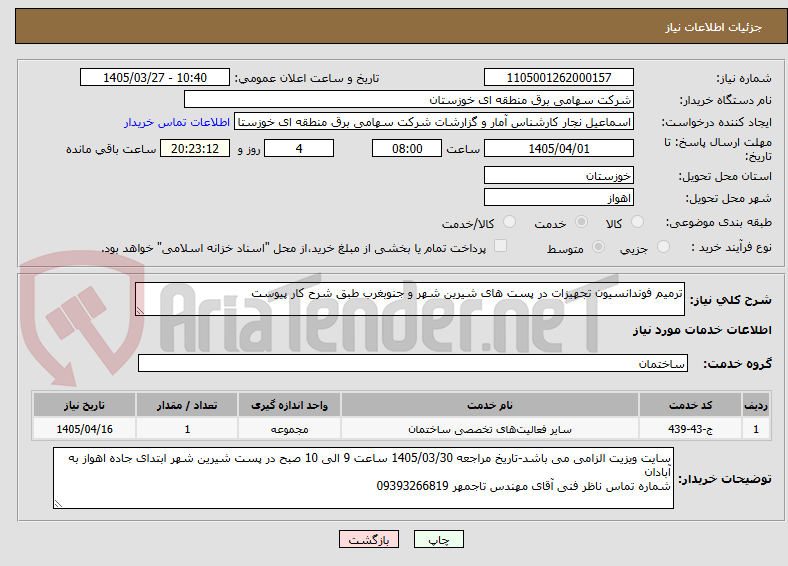Click the need date cell 1405/04/16
788x566 pixels.
(x=84, y=429)
